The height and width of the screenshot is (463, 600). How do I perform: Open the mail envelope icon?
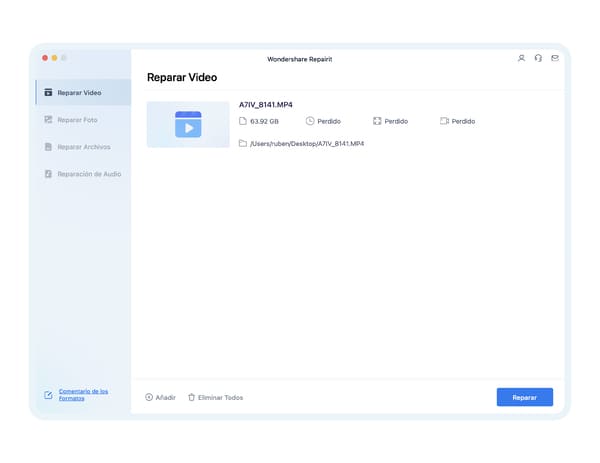[x=555, y=58]
